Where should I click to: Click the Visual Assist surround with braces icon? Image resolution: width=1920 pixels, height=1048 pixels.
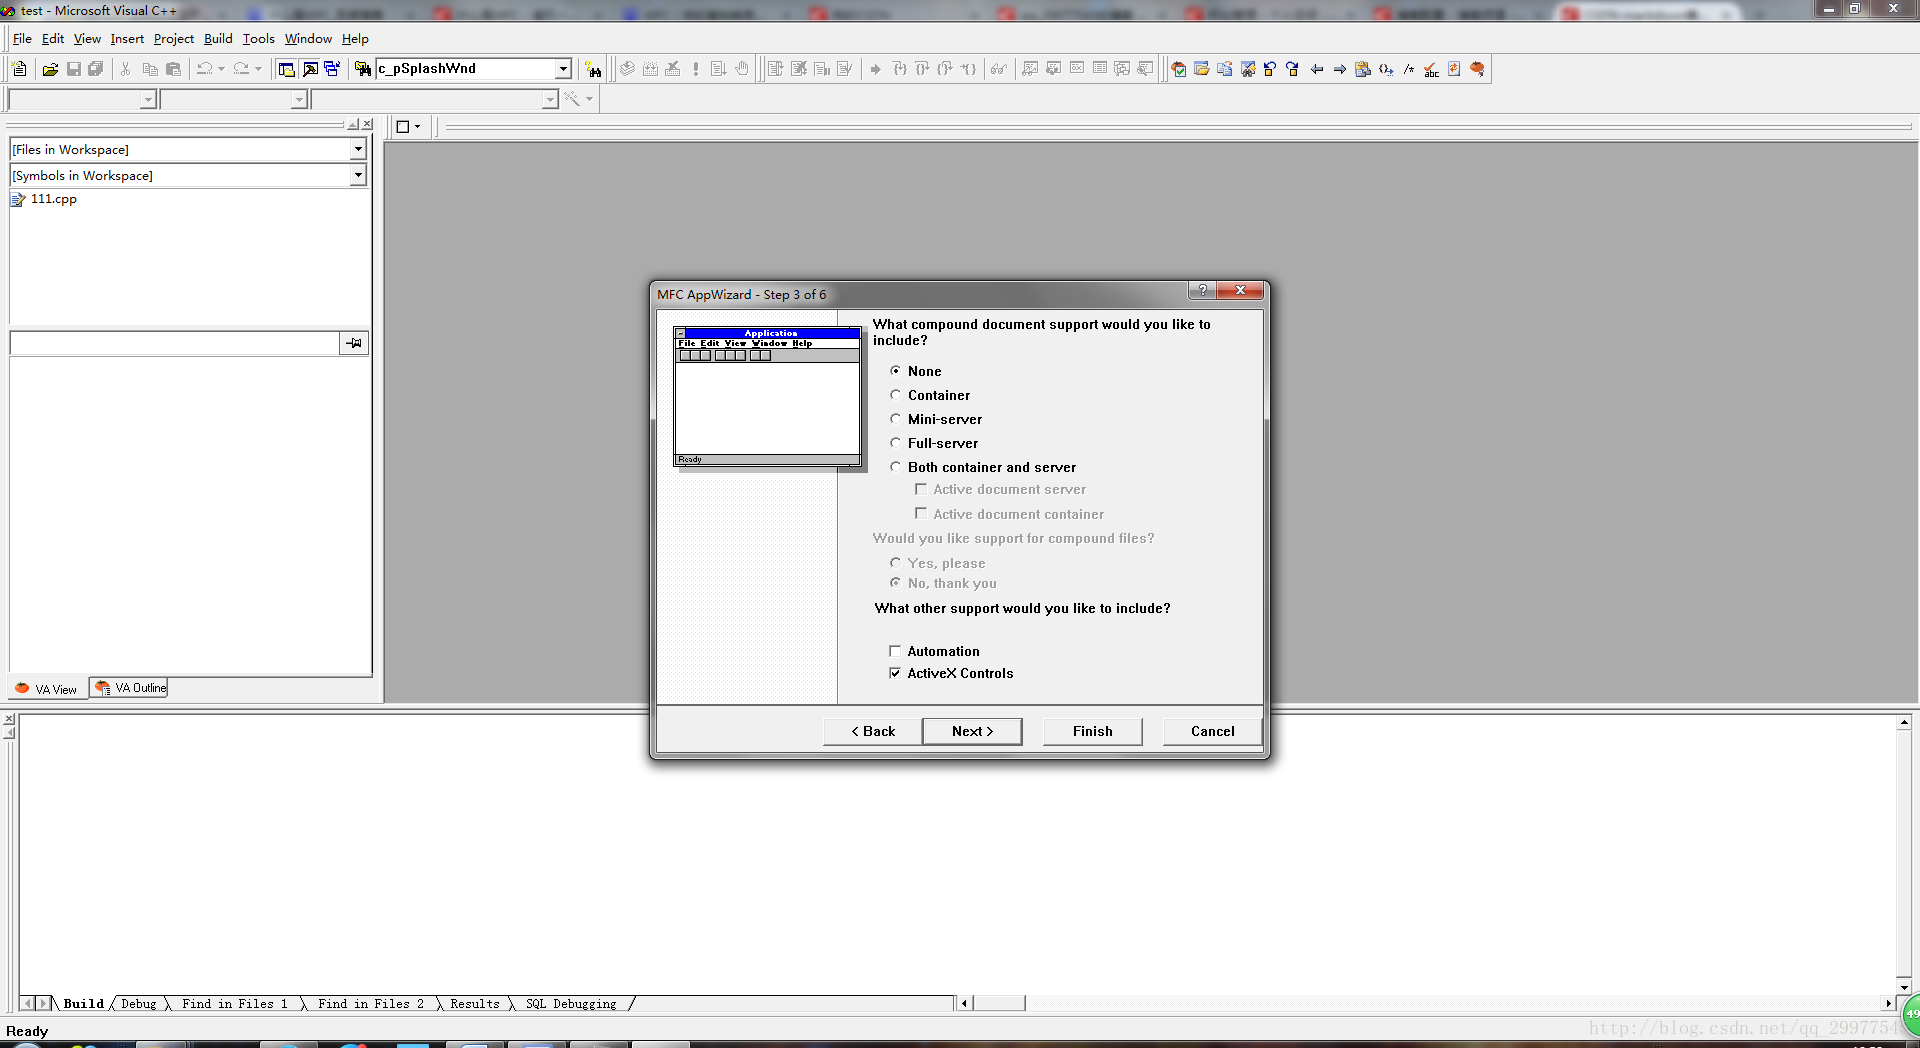(x=1386, y=69)
